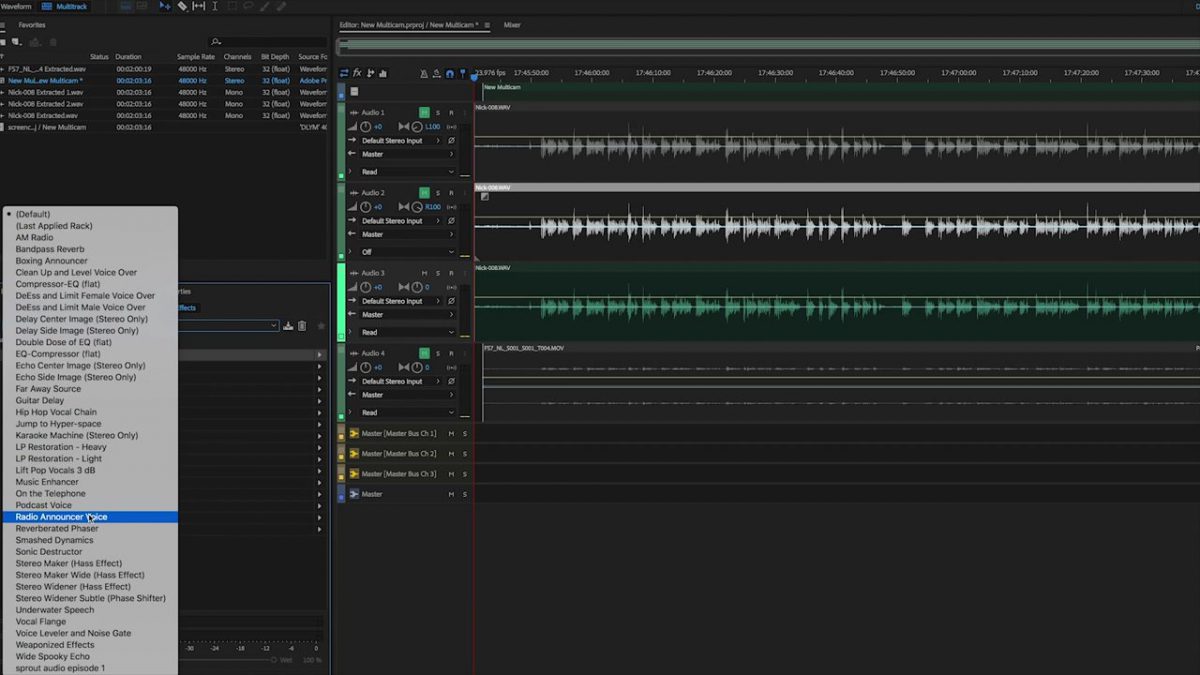This screenshot has width=1200, height=675.
Task: Select Podcast Voice from preset list
Action: (43, 505)
